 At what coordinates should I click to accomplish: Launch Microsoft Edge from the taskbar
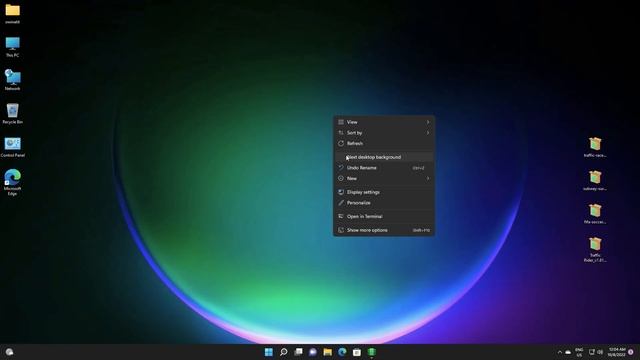coord(342,352)
